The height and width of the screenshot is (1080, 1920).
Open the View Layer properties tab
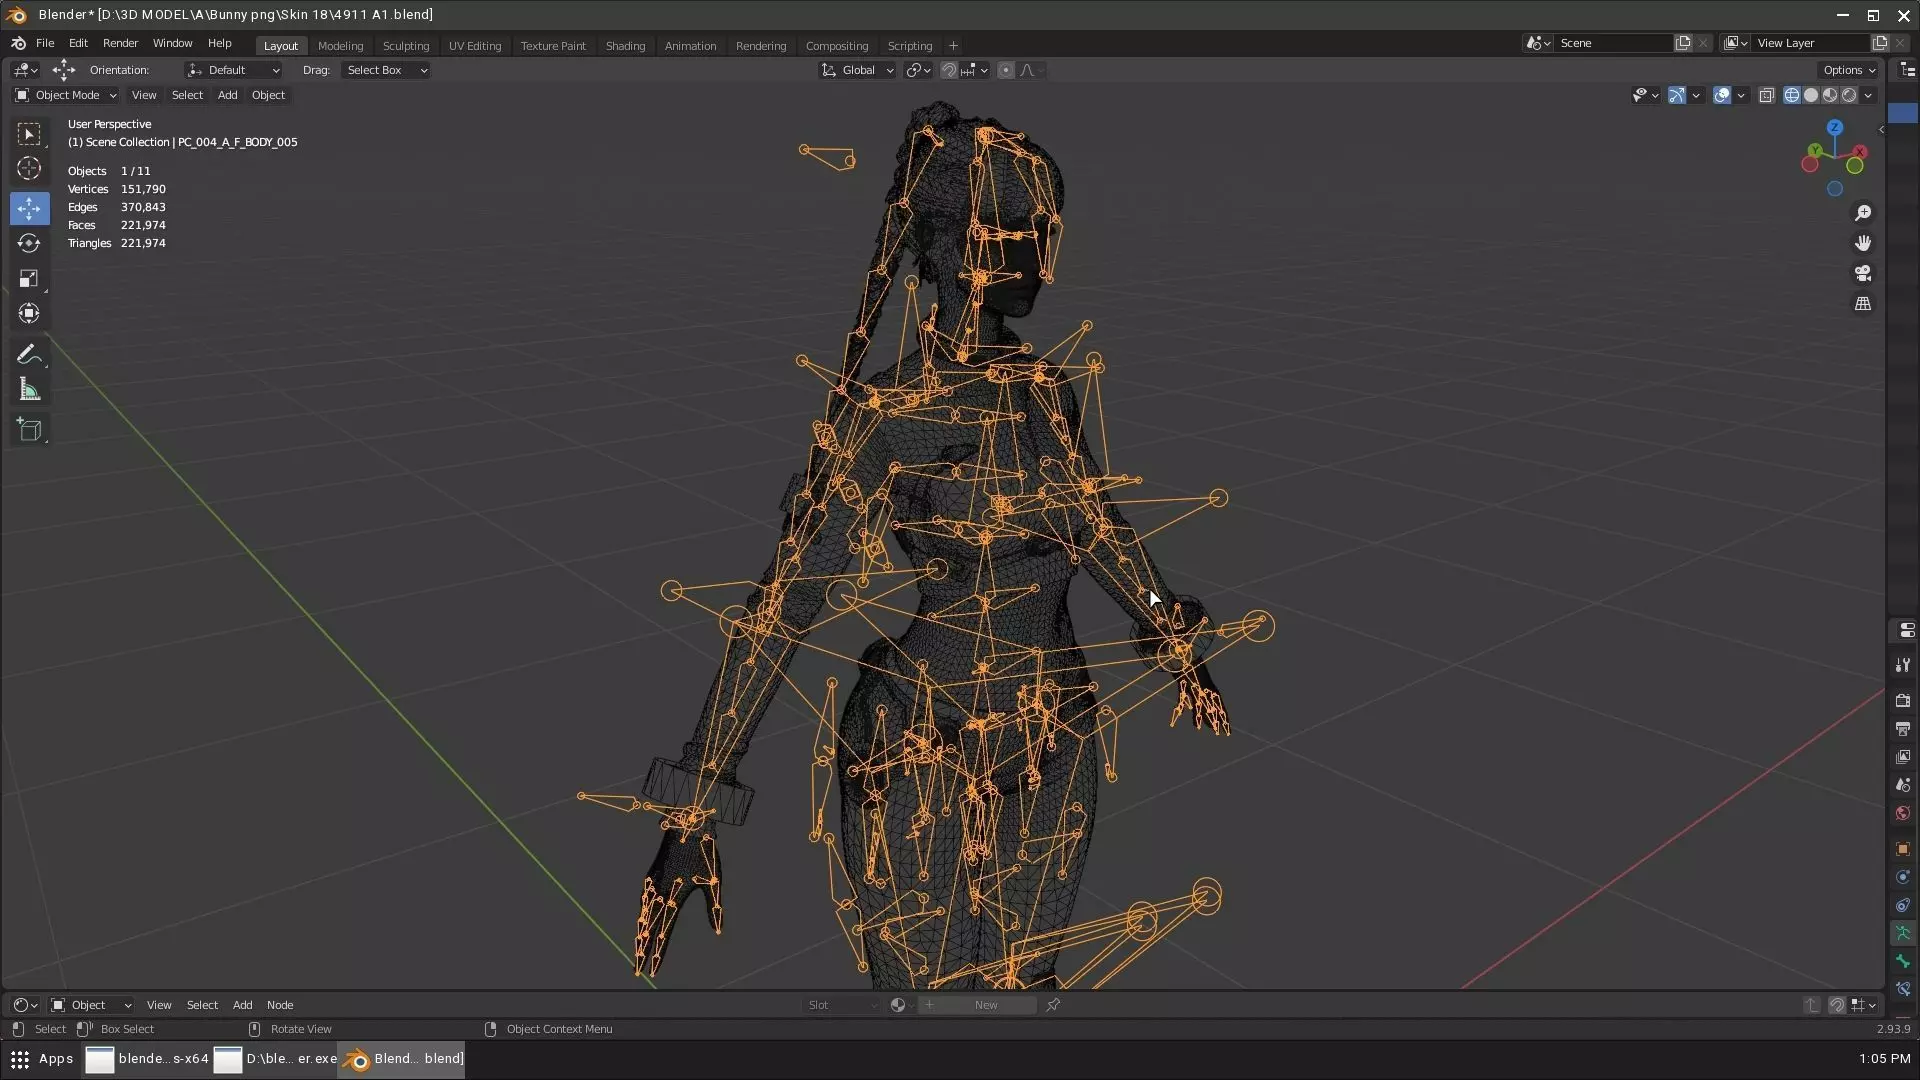[1903, 756]
